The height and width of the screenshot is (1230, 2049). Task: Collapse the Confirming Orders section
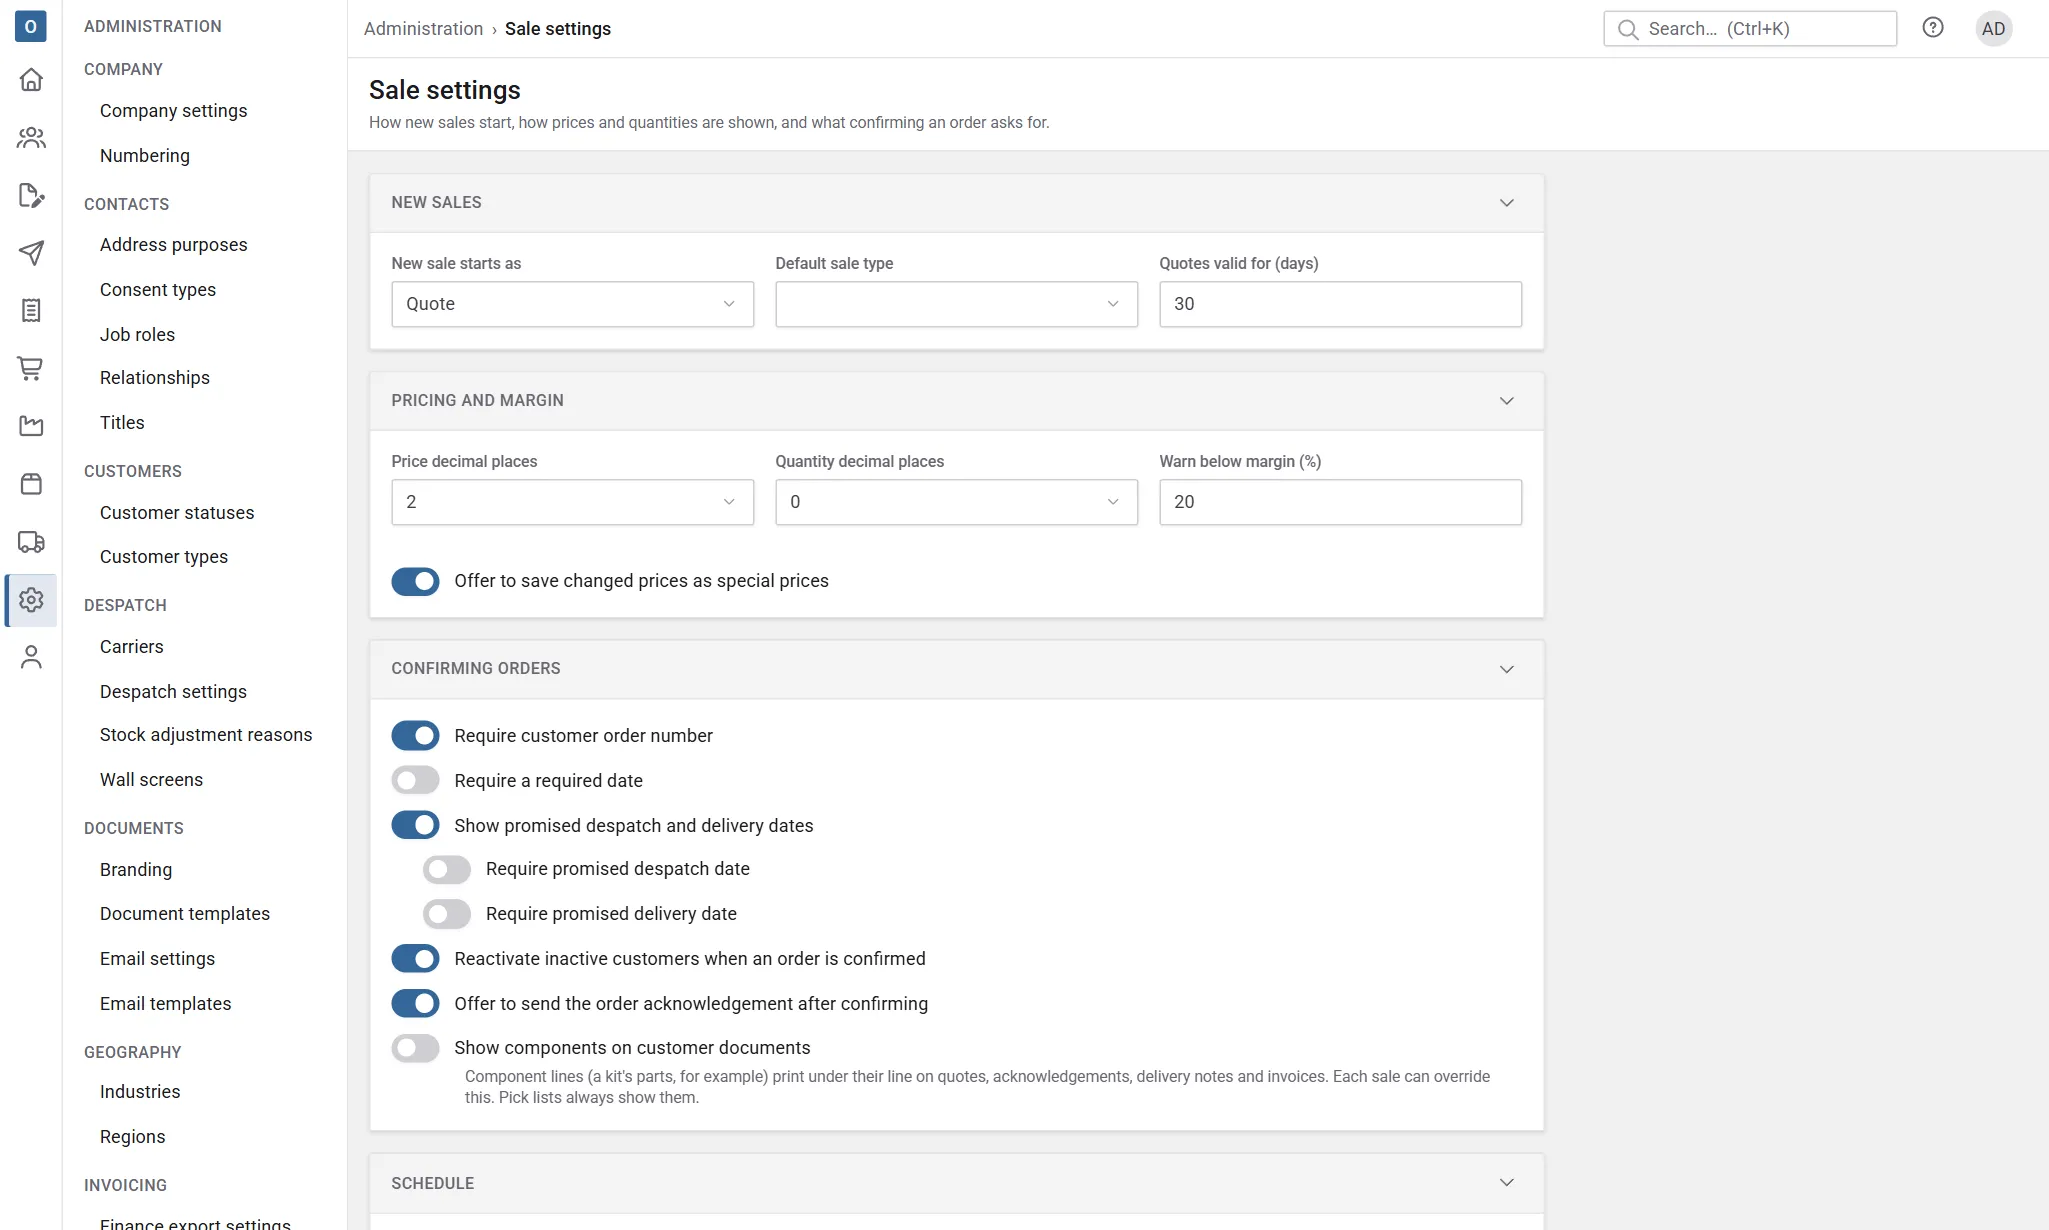[1507, 669]
